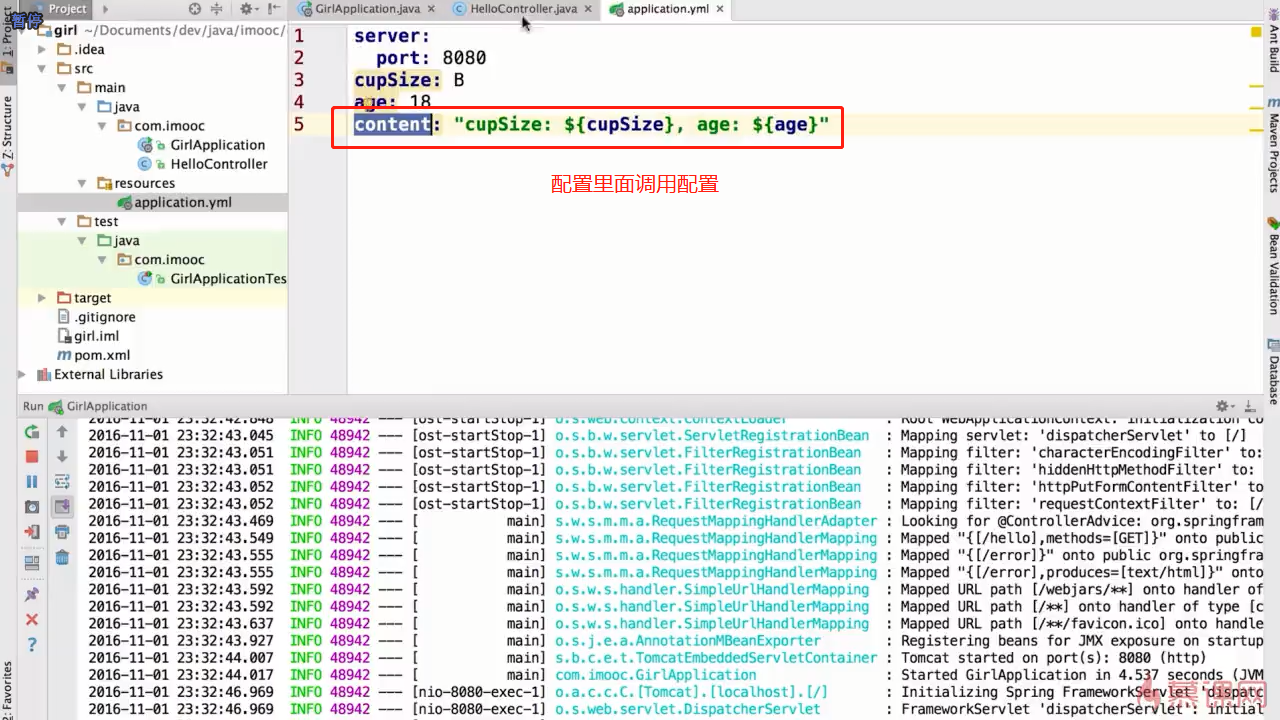Image resolution: width=1280 pixels, height=720 pixels.
Task: Collapse the girl project root node
Action: tap(24, 31)
